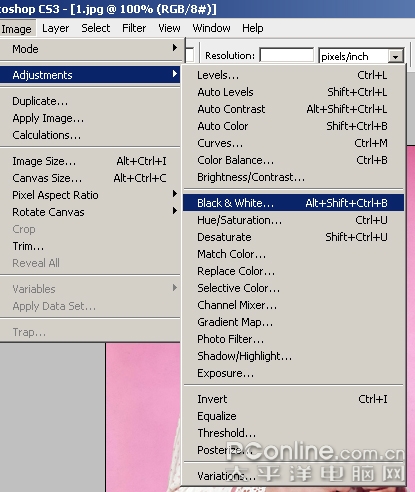Viewport: 415px width, 492px height.
Task: Choose Canvas Size from Image menu
Action: click(90, 178)
